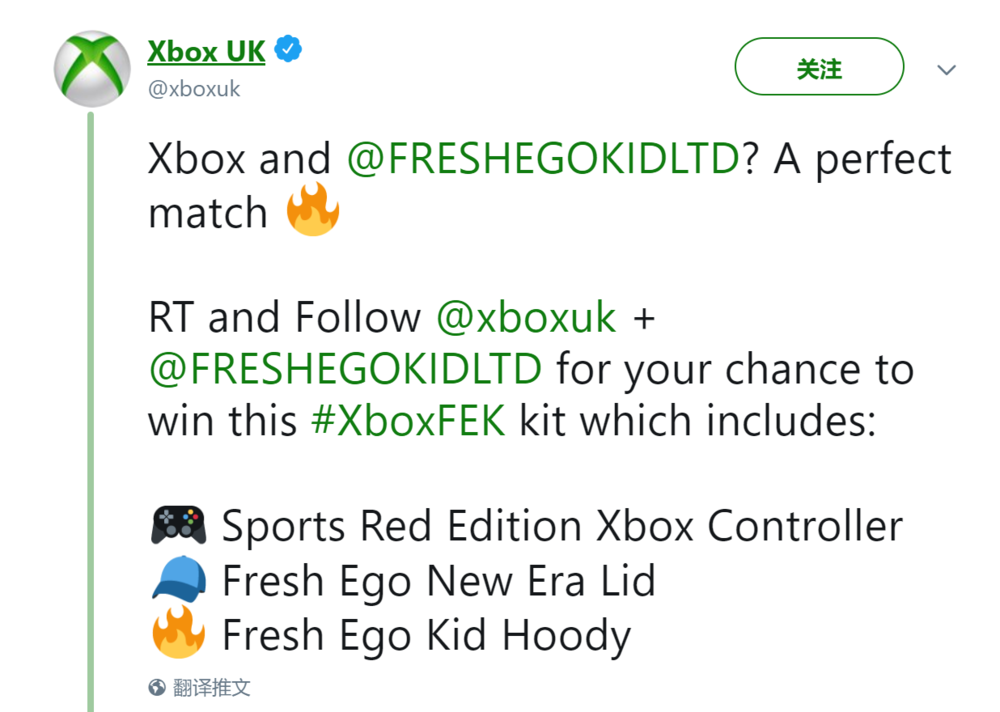The width and height of the screenshot is (1000, 712).
Task: Click the grey @xboxuk handle under the name
Action: pos(194,89)
